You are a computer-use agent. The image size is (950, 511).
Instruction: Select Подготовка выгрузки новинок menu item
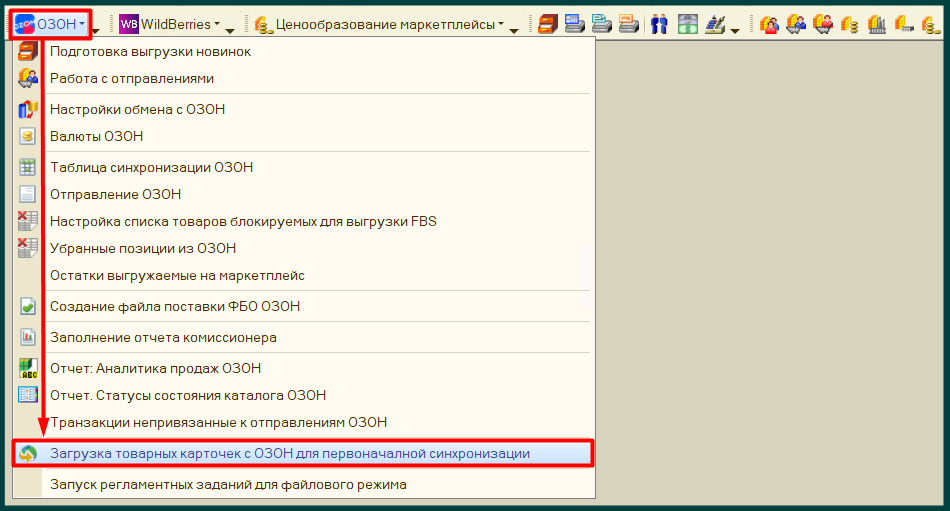click(x=304, y=52)
